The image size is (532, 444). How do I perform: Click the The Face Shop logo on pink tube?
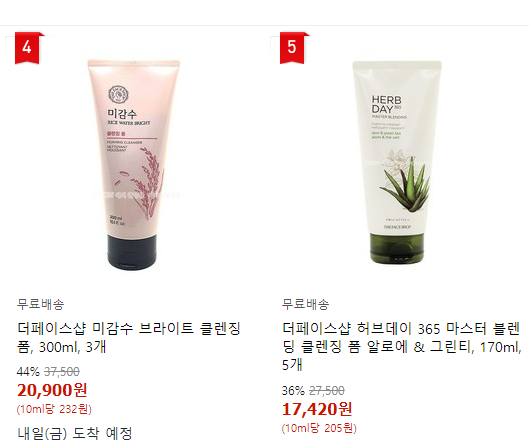click(118, 95)
